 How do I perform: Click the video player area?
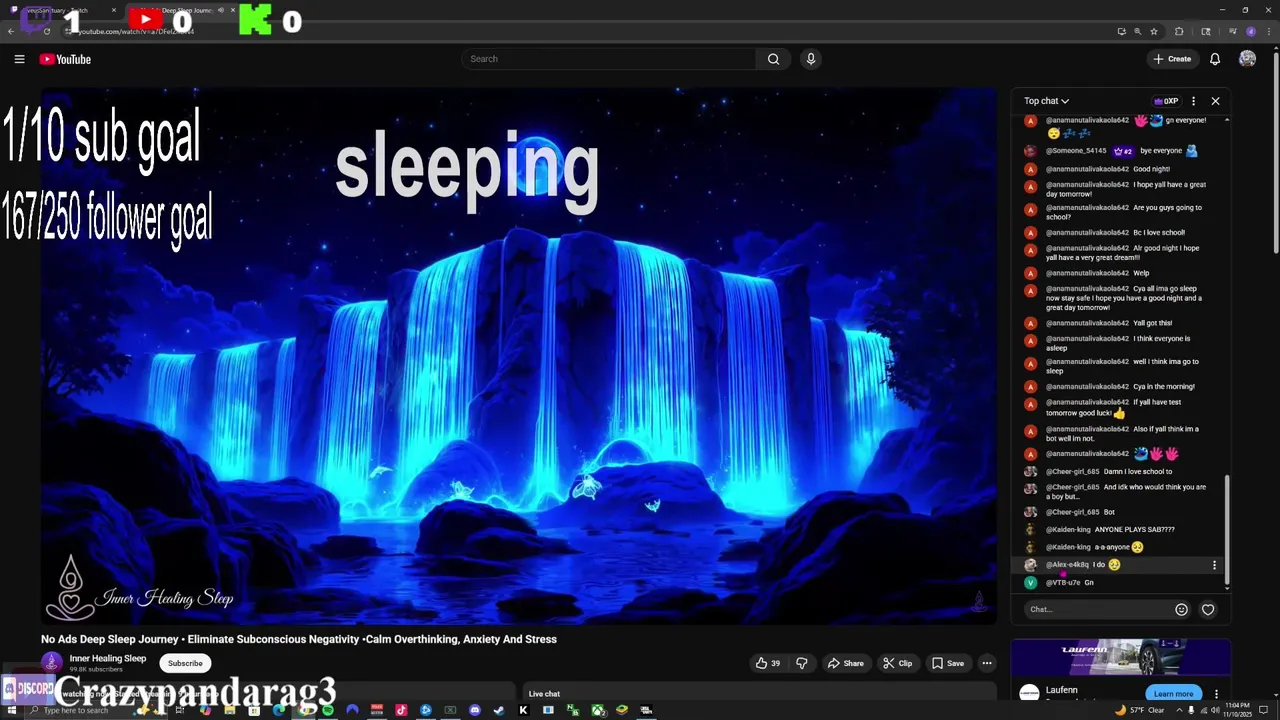[x=519, y=356]
